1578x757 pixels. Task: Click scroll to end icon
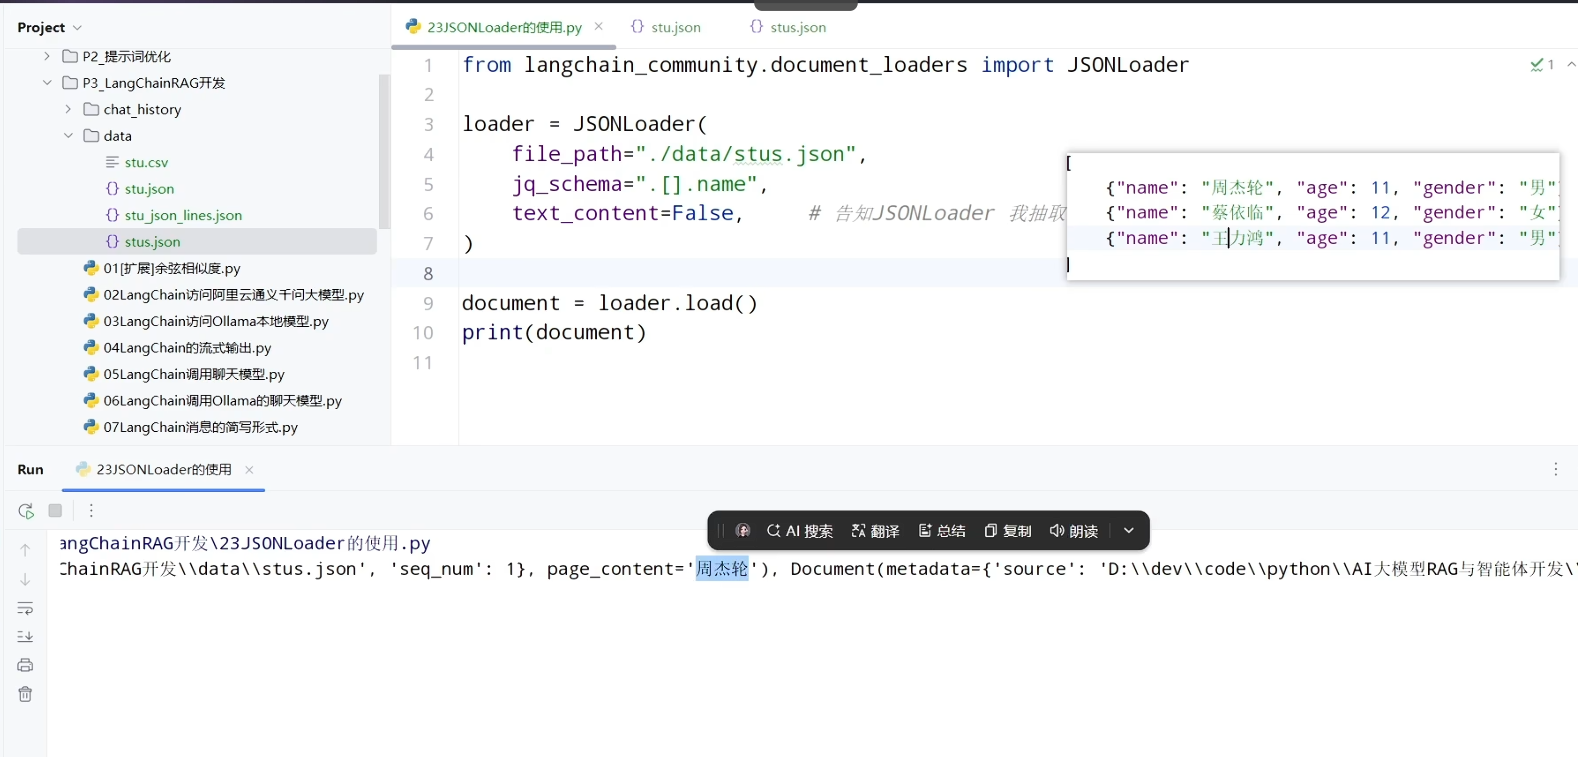(26, 636)
